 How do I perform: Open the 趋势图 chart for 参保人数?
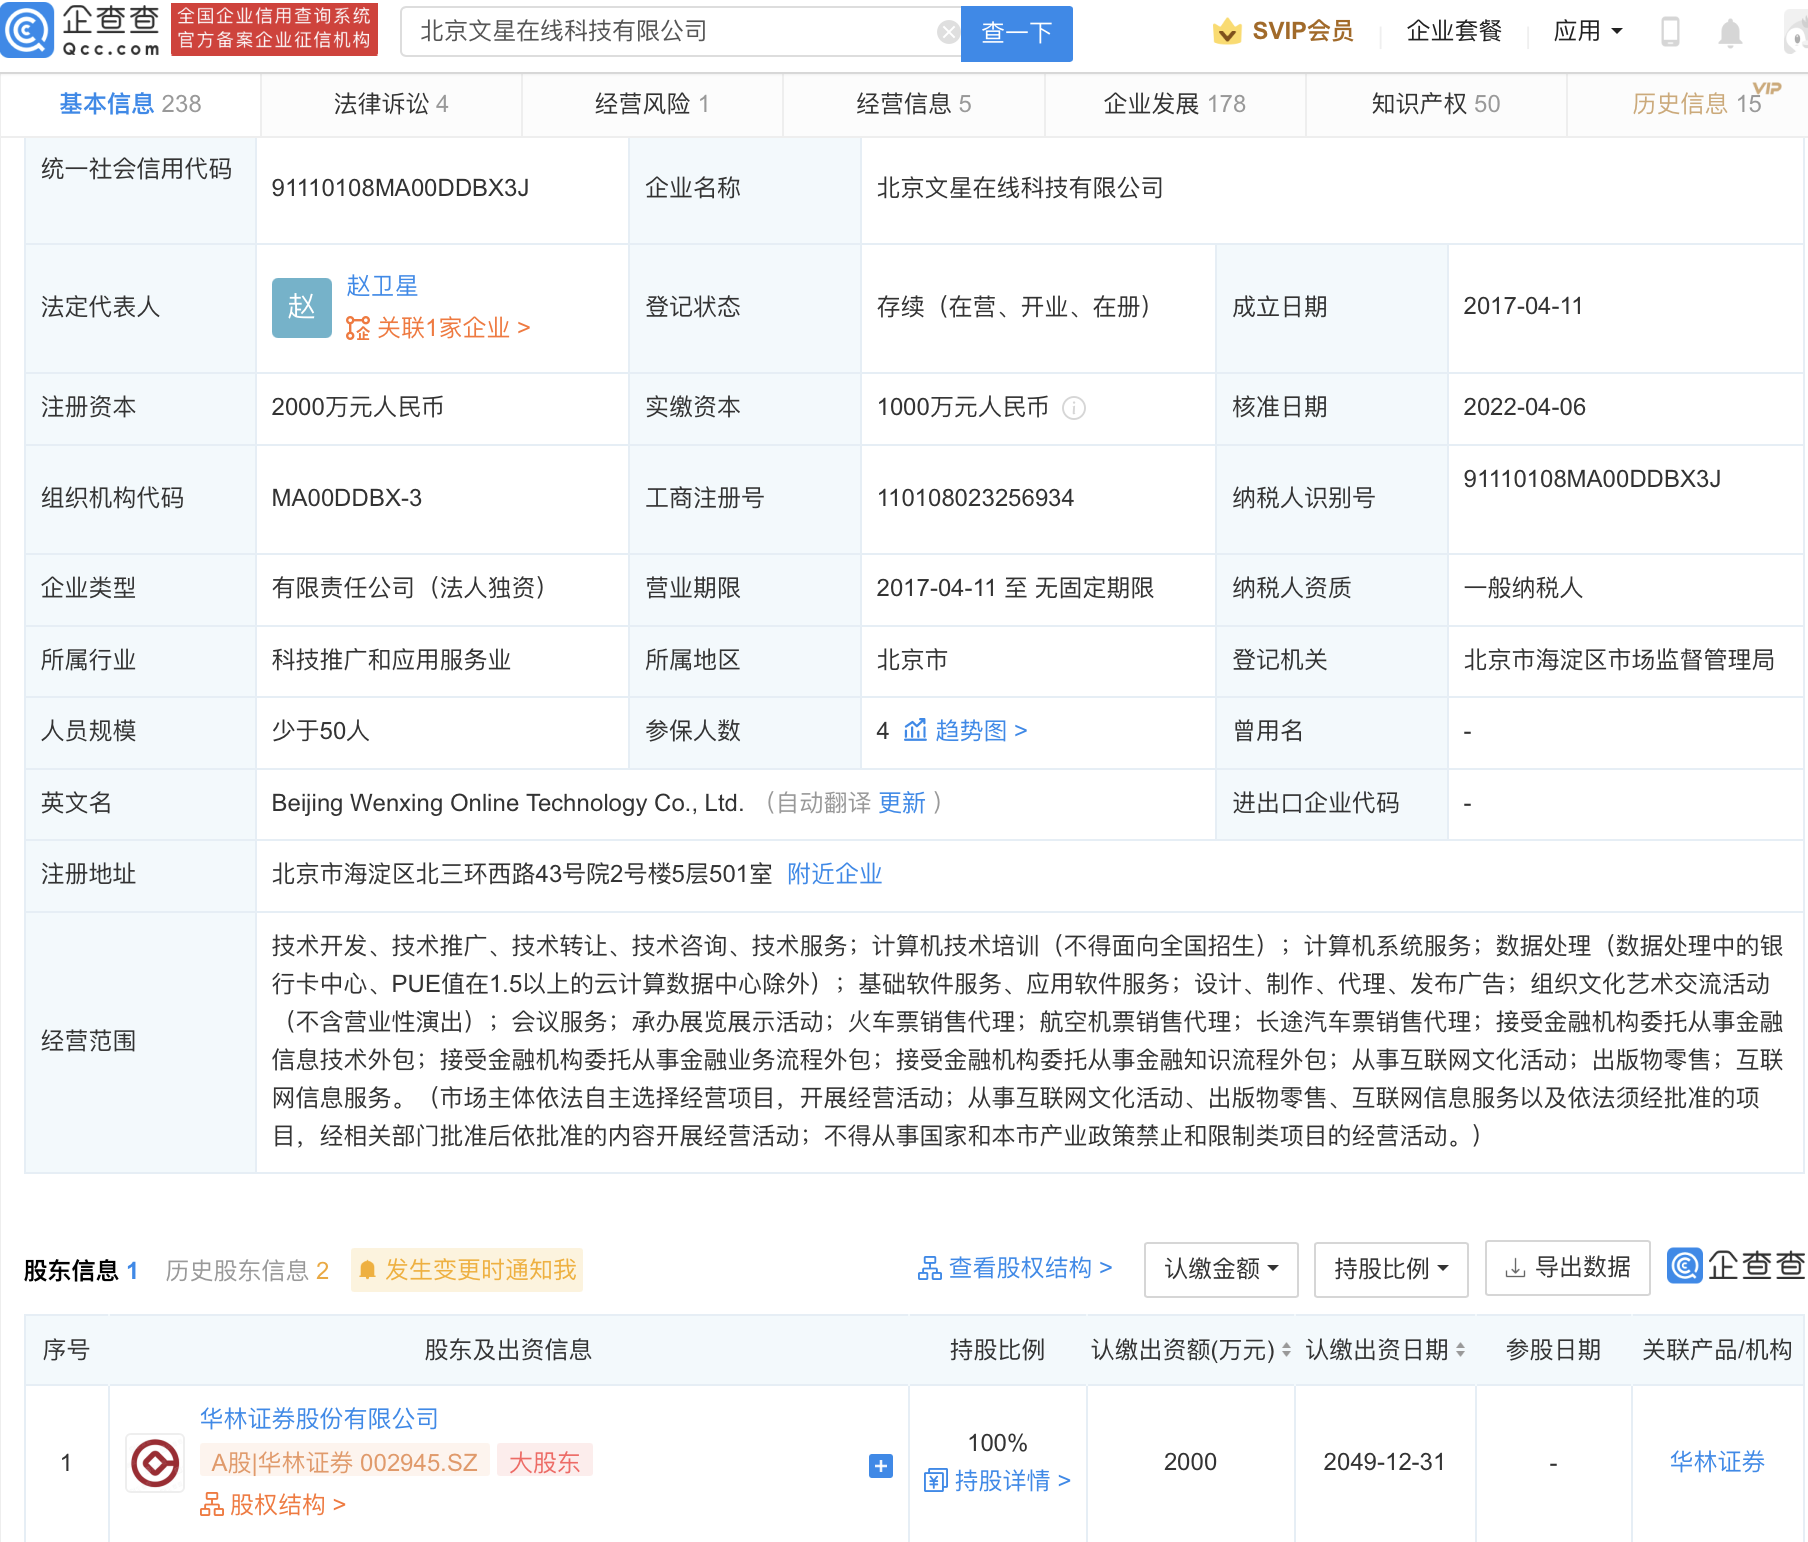pos(965,731)
